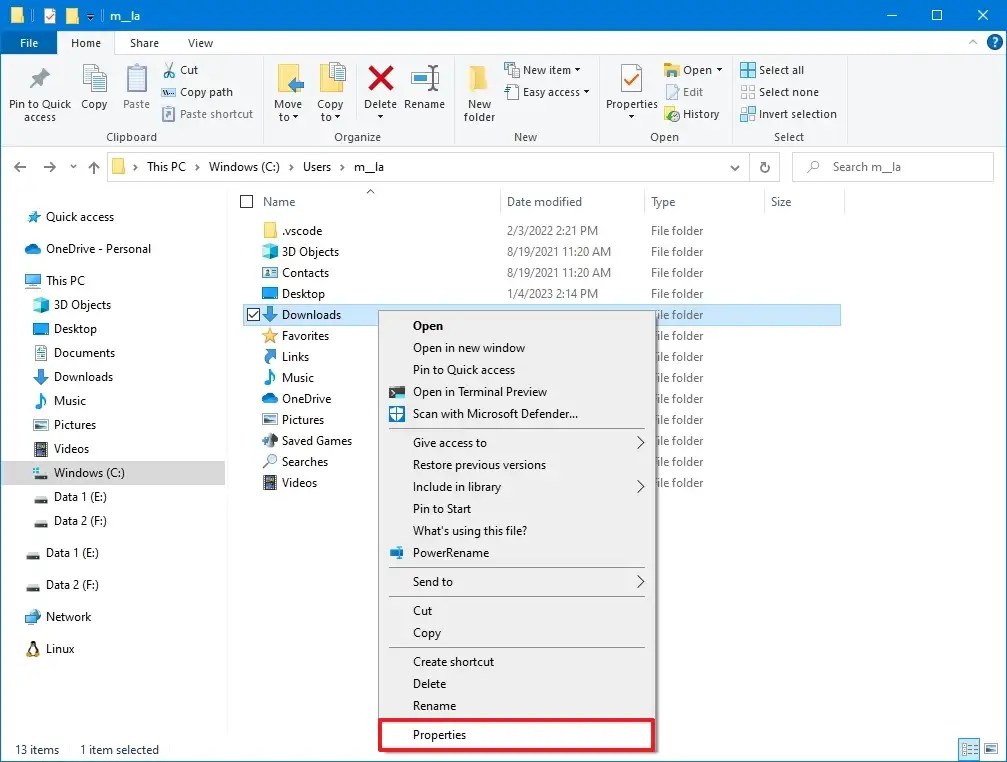Check the select-all box beside Name column

pyautogui.click(x=245, y=201)
